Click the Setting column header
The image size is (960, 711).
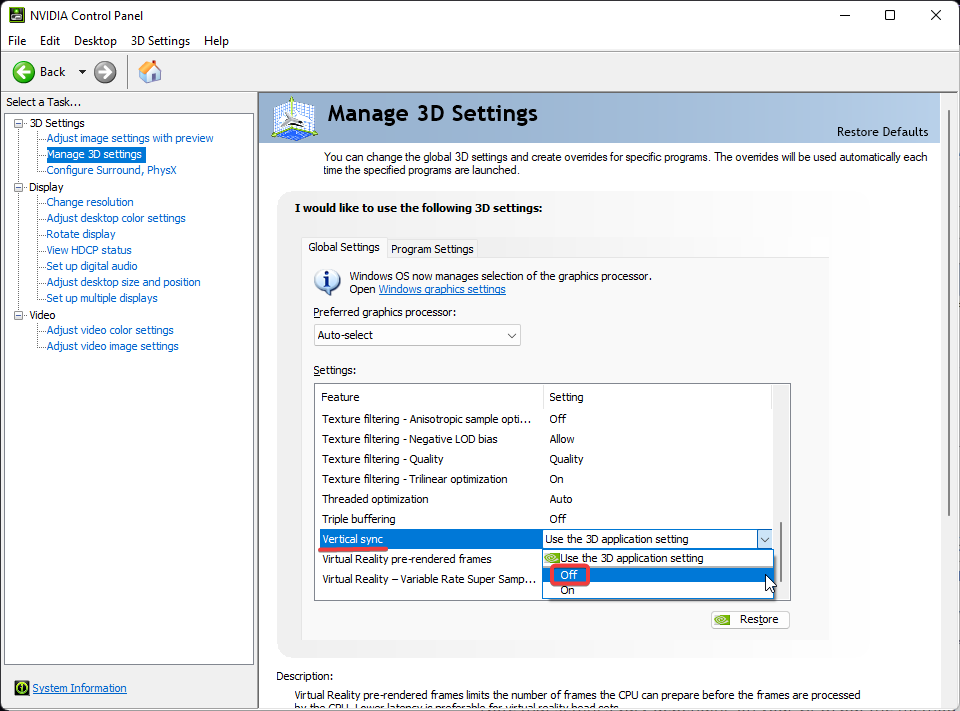pyautogui.click(x=657, y=397)
